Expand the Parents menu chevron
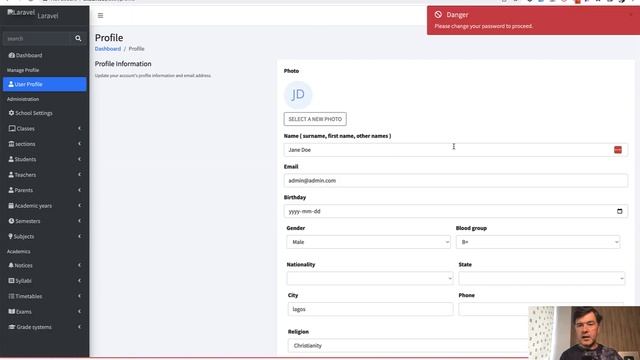Viewport: 640px width, 360px height. [79, 190]
